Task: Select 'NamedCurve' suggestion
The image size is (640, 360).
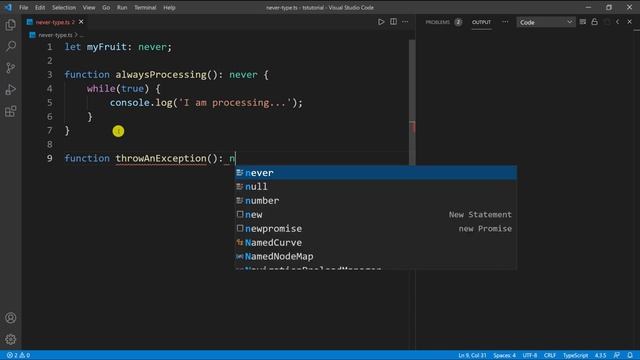Action: 376,242
